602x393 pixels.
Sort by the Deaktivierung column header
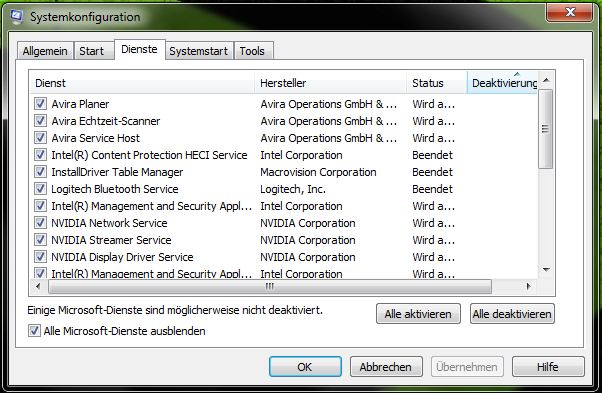(x=502, y=83)
